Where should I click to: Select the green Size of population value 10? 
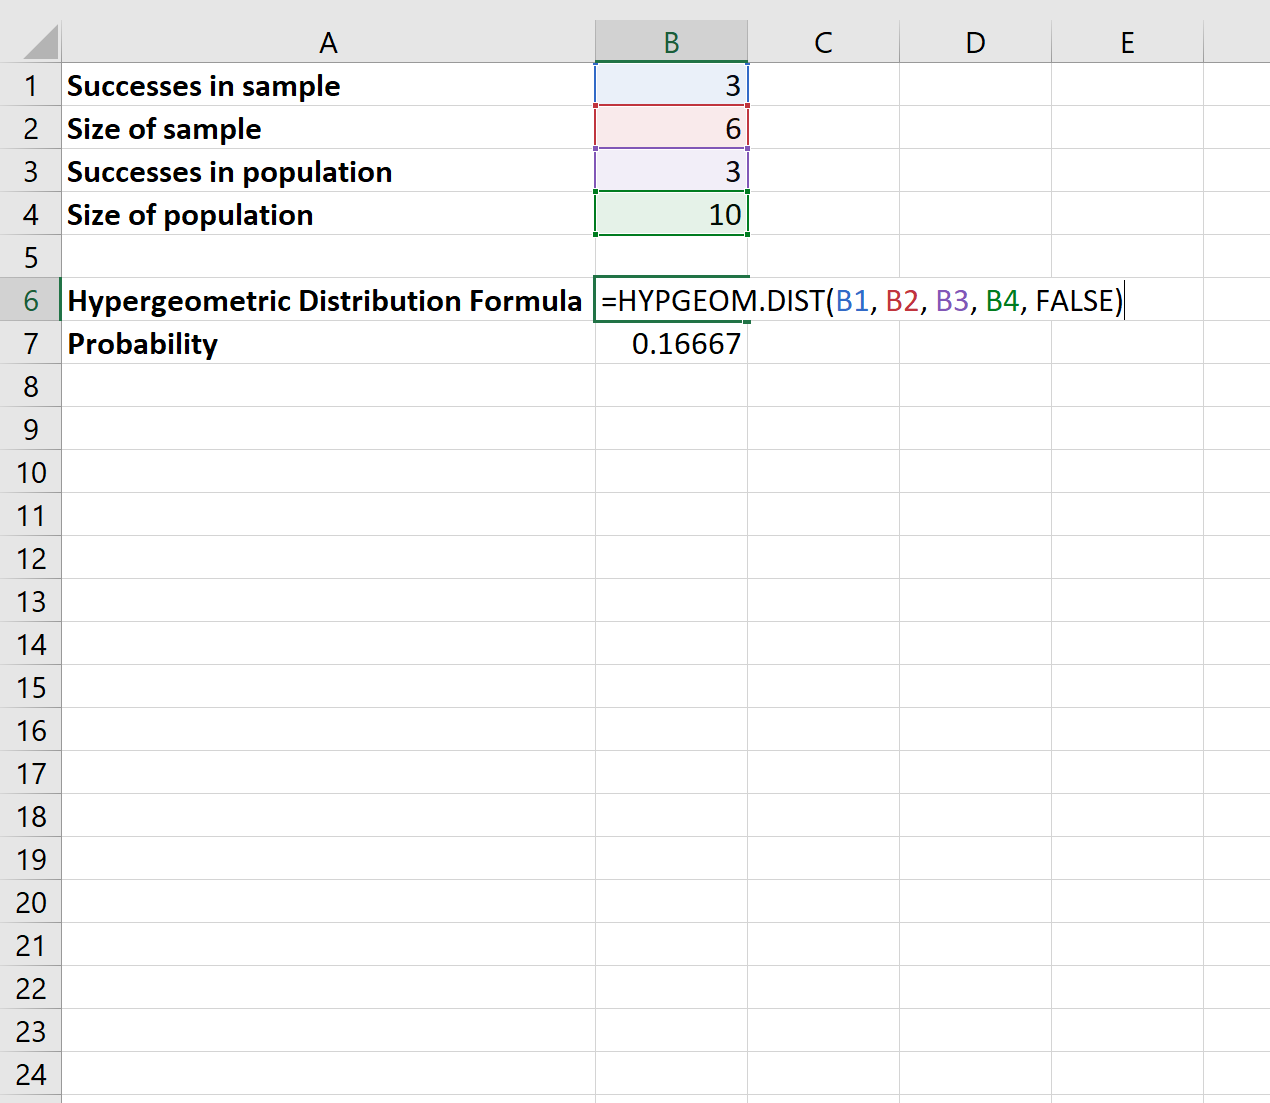tap(670, 213)
